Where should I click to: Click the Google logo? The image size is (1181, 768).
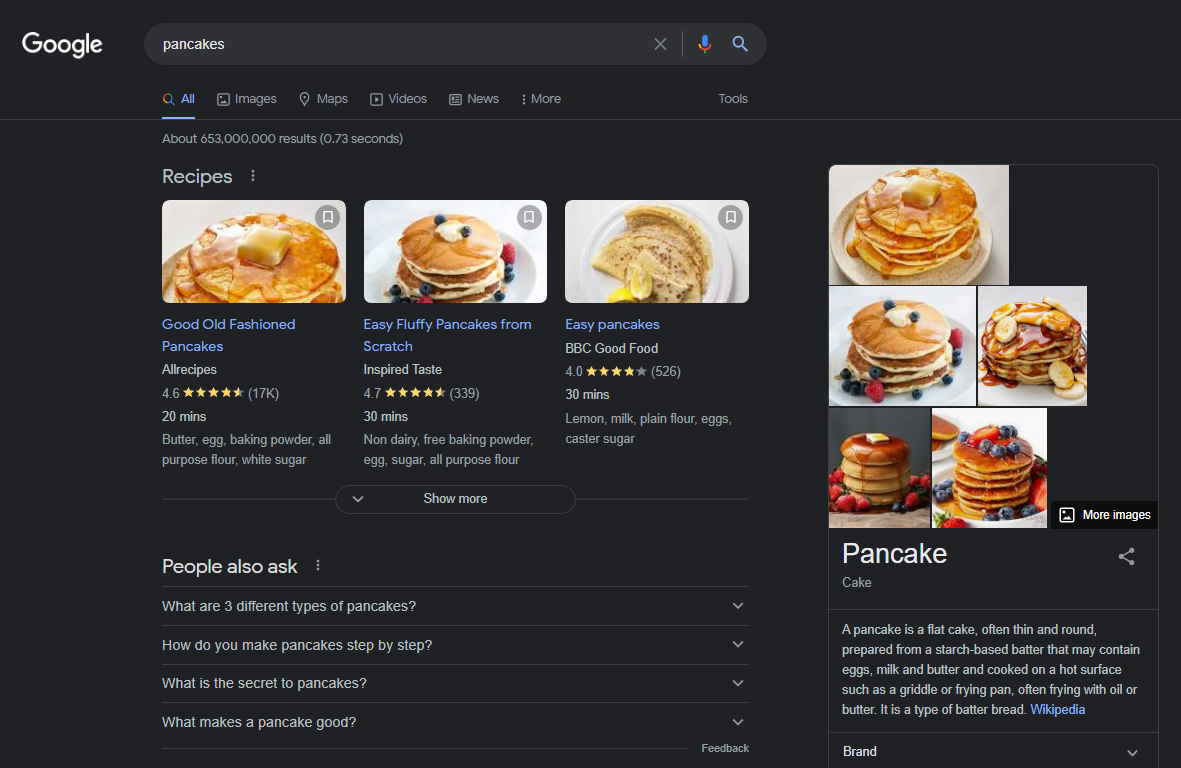62,44
